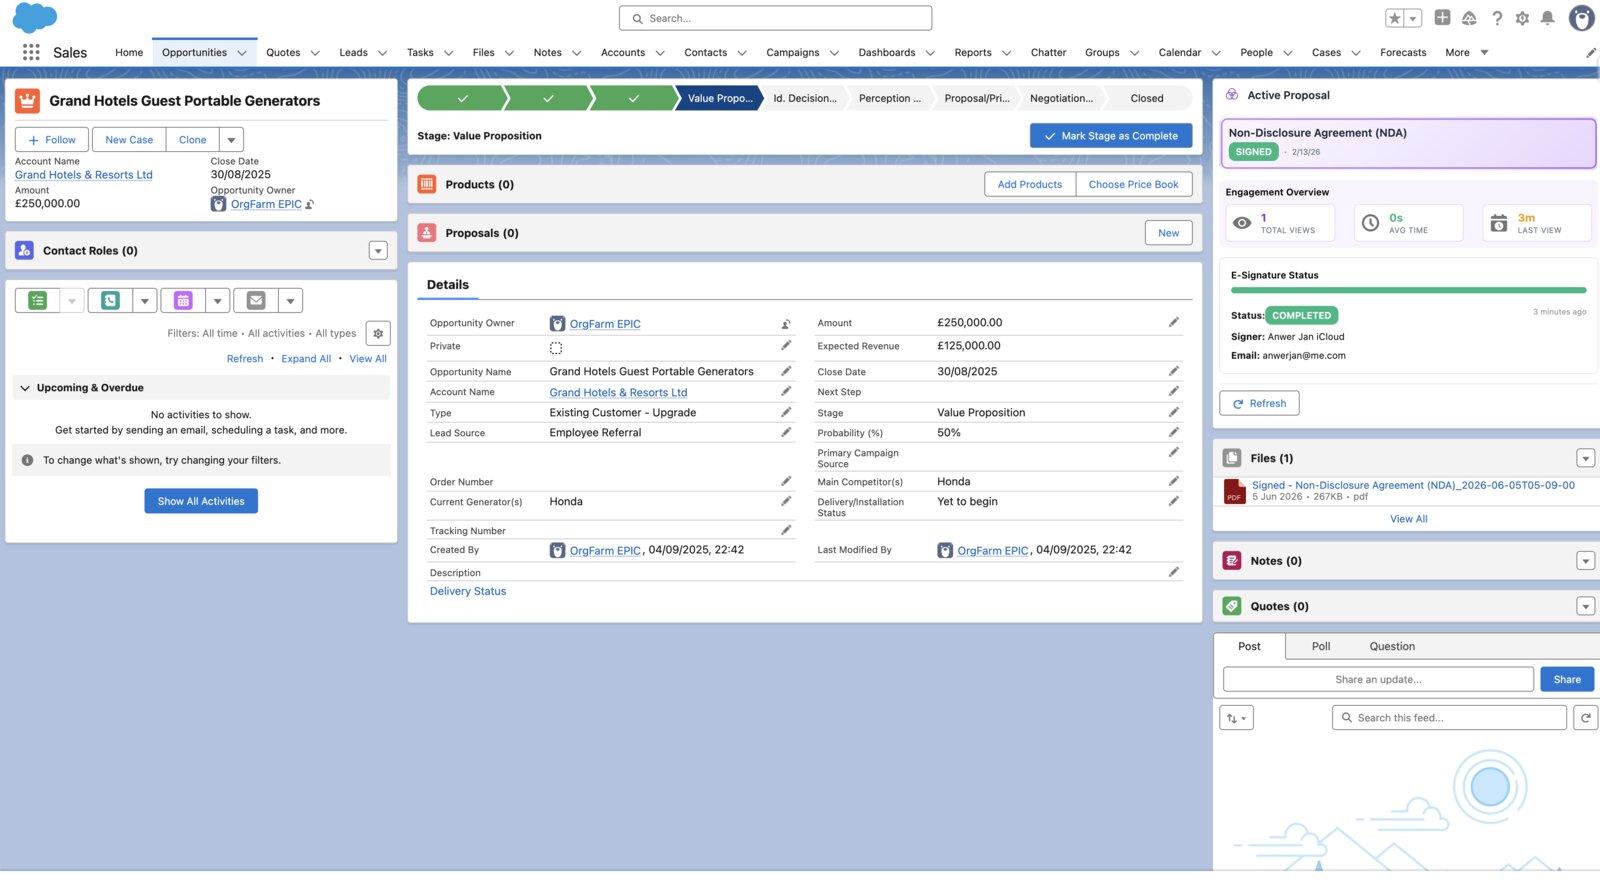The height and width of the screenshot is (882, 1600).
Task: Open the Forecasts navigation tab
Action: pyautogui.click(x=1403, y=53)
